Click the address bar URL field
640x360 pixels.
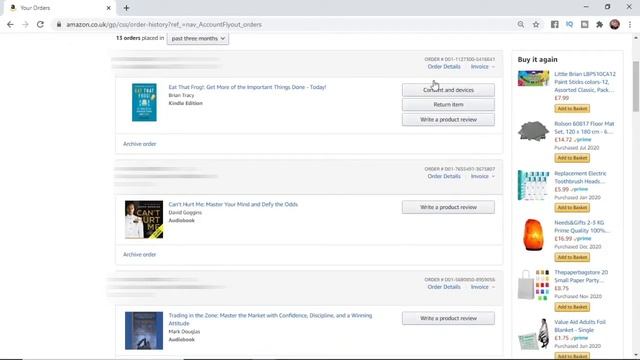pos(286,24)
